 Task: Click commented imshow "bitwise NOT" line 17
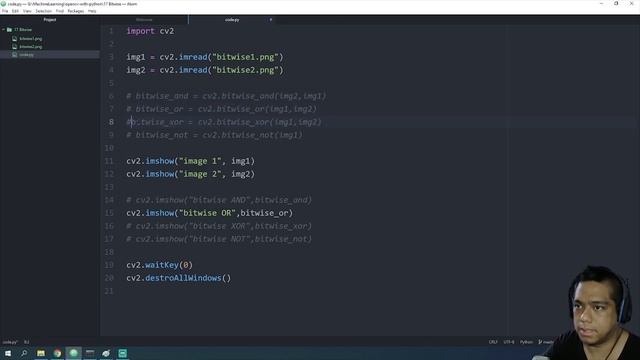[219, 239]
